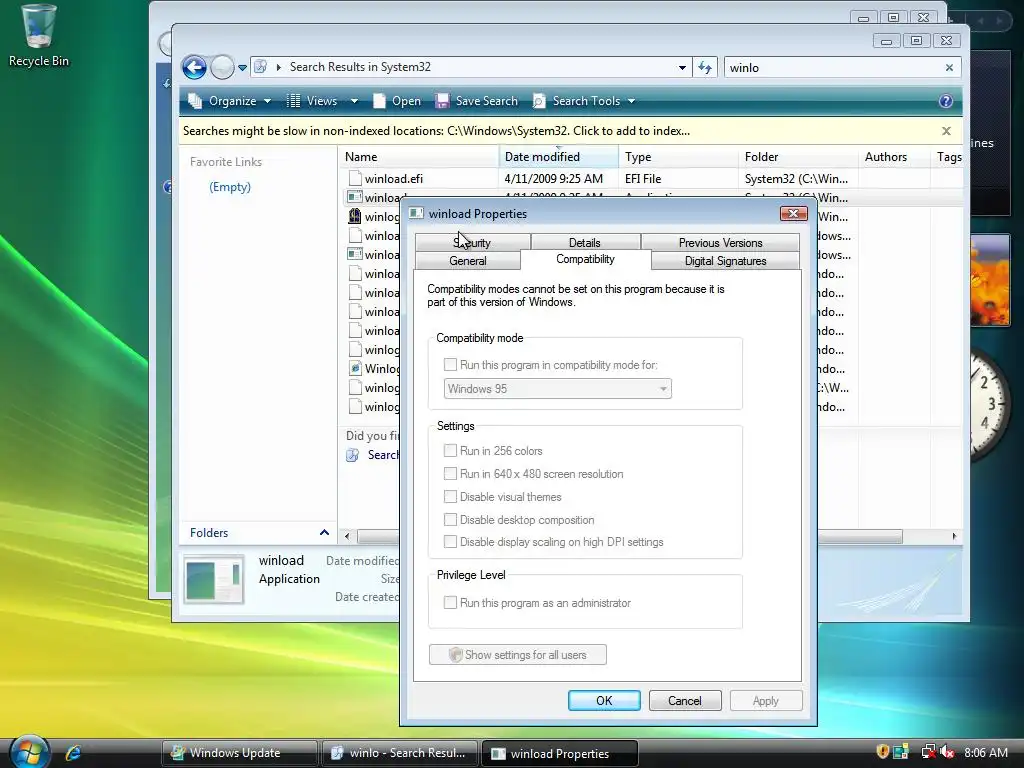
Task: Select the winload.efi file row
Action: [x=650, y=178]
